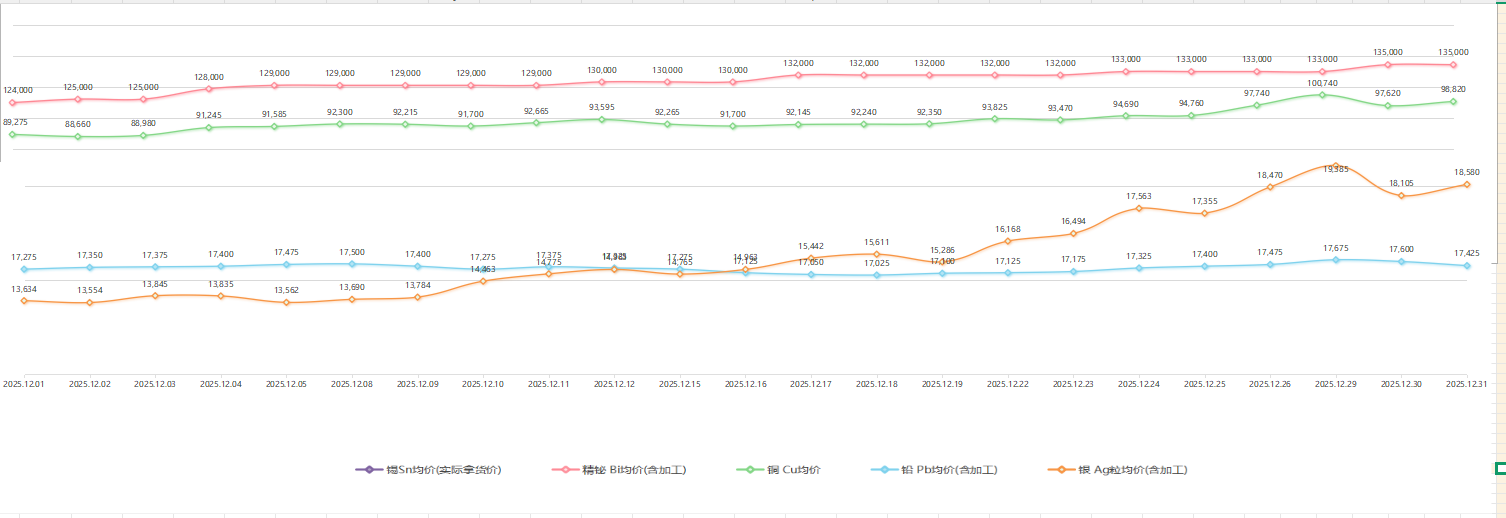Select the 锡Sn均价(实际拿货价) legend label

tap(443, 470)
